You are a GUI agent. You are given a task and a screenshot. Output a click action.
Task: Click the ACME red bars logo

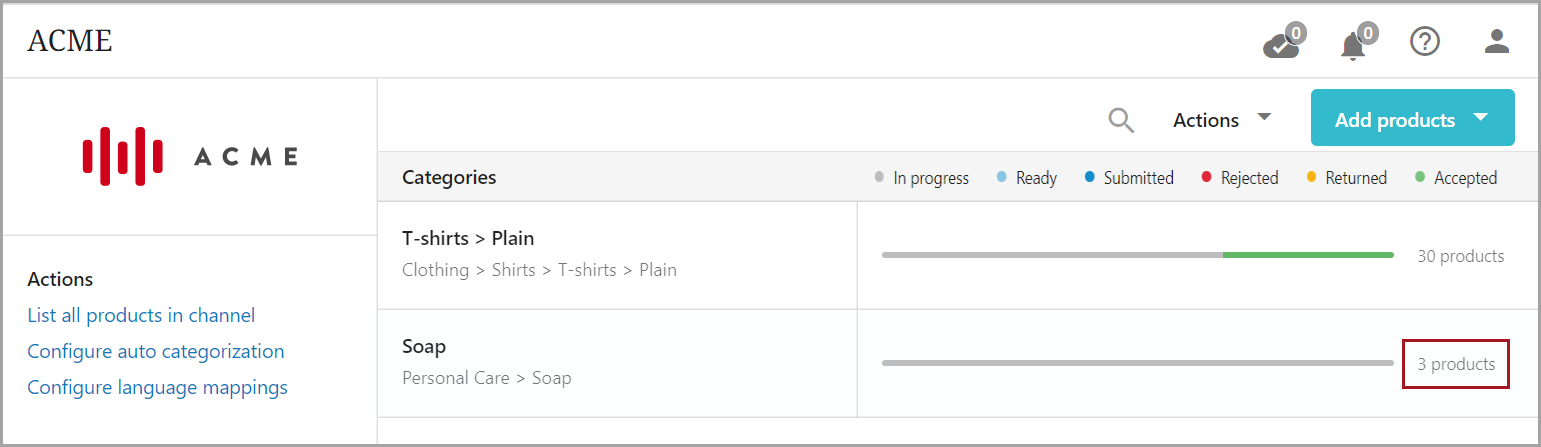pyautogui.click(x=123, y=156)
